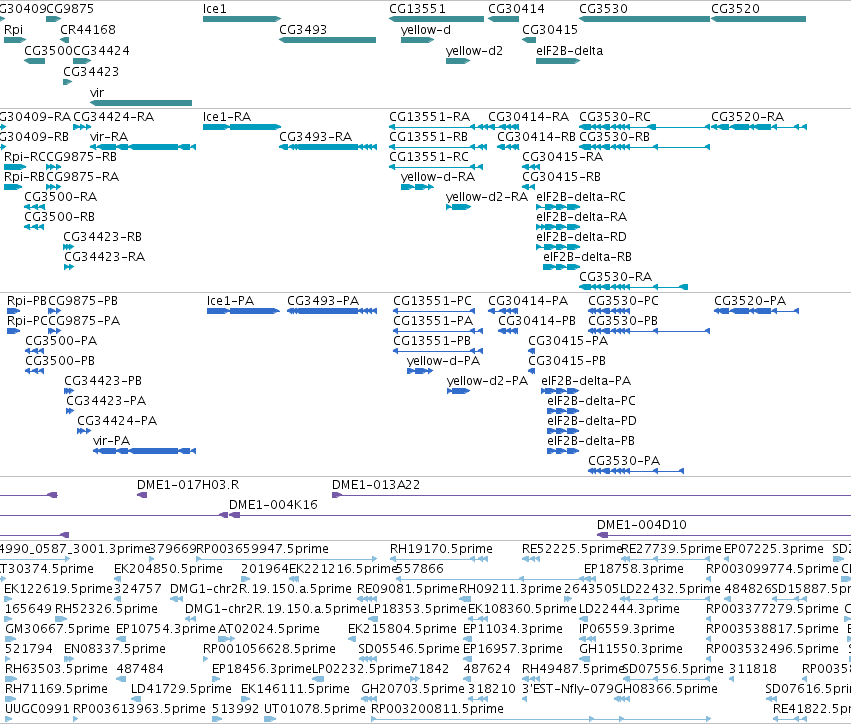Image resolution: width=851 pixels, height=724 pixels.
Task: Click the GH20703.5prime EST label
Action: click(x=413, y=689)
